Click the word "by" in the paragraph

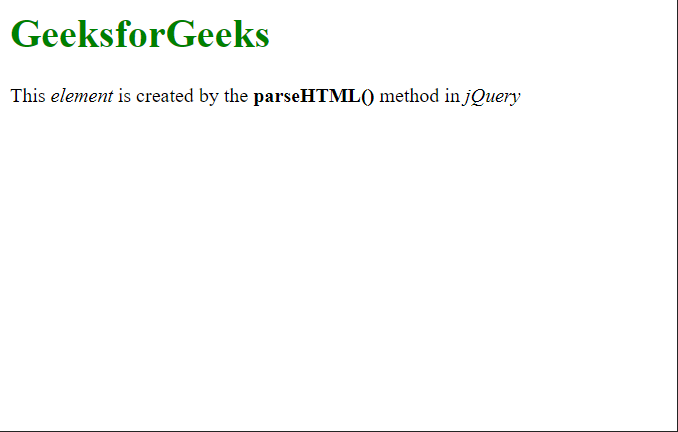click(x=209, y=96)
